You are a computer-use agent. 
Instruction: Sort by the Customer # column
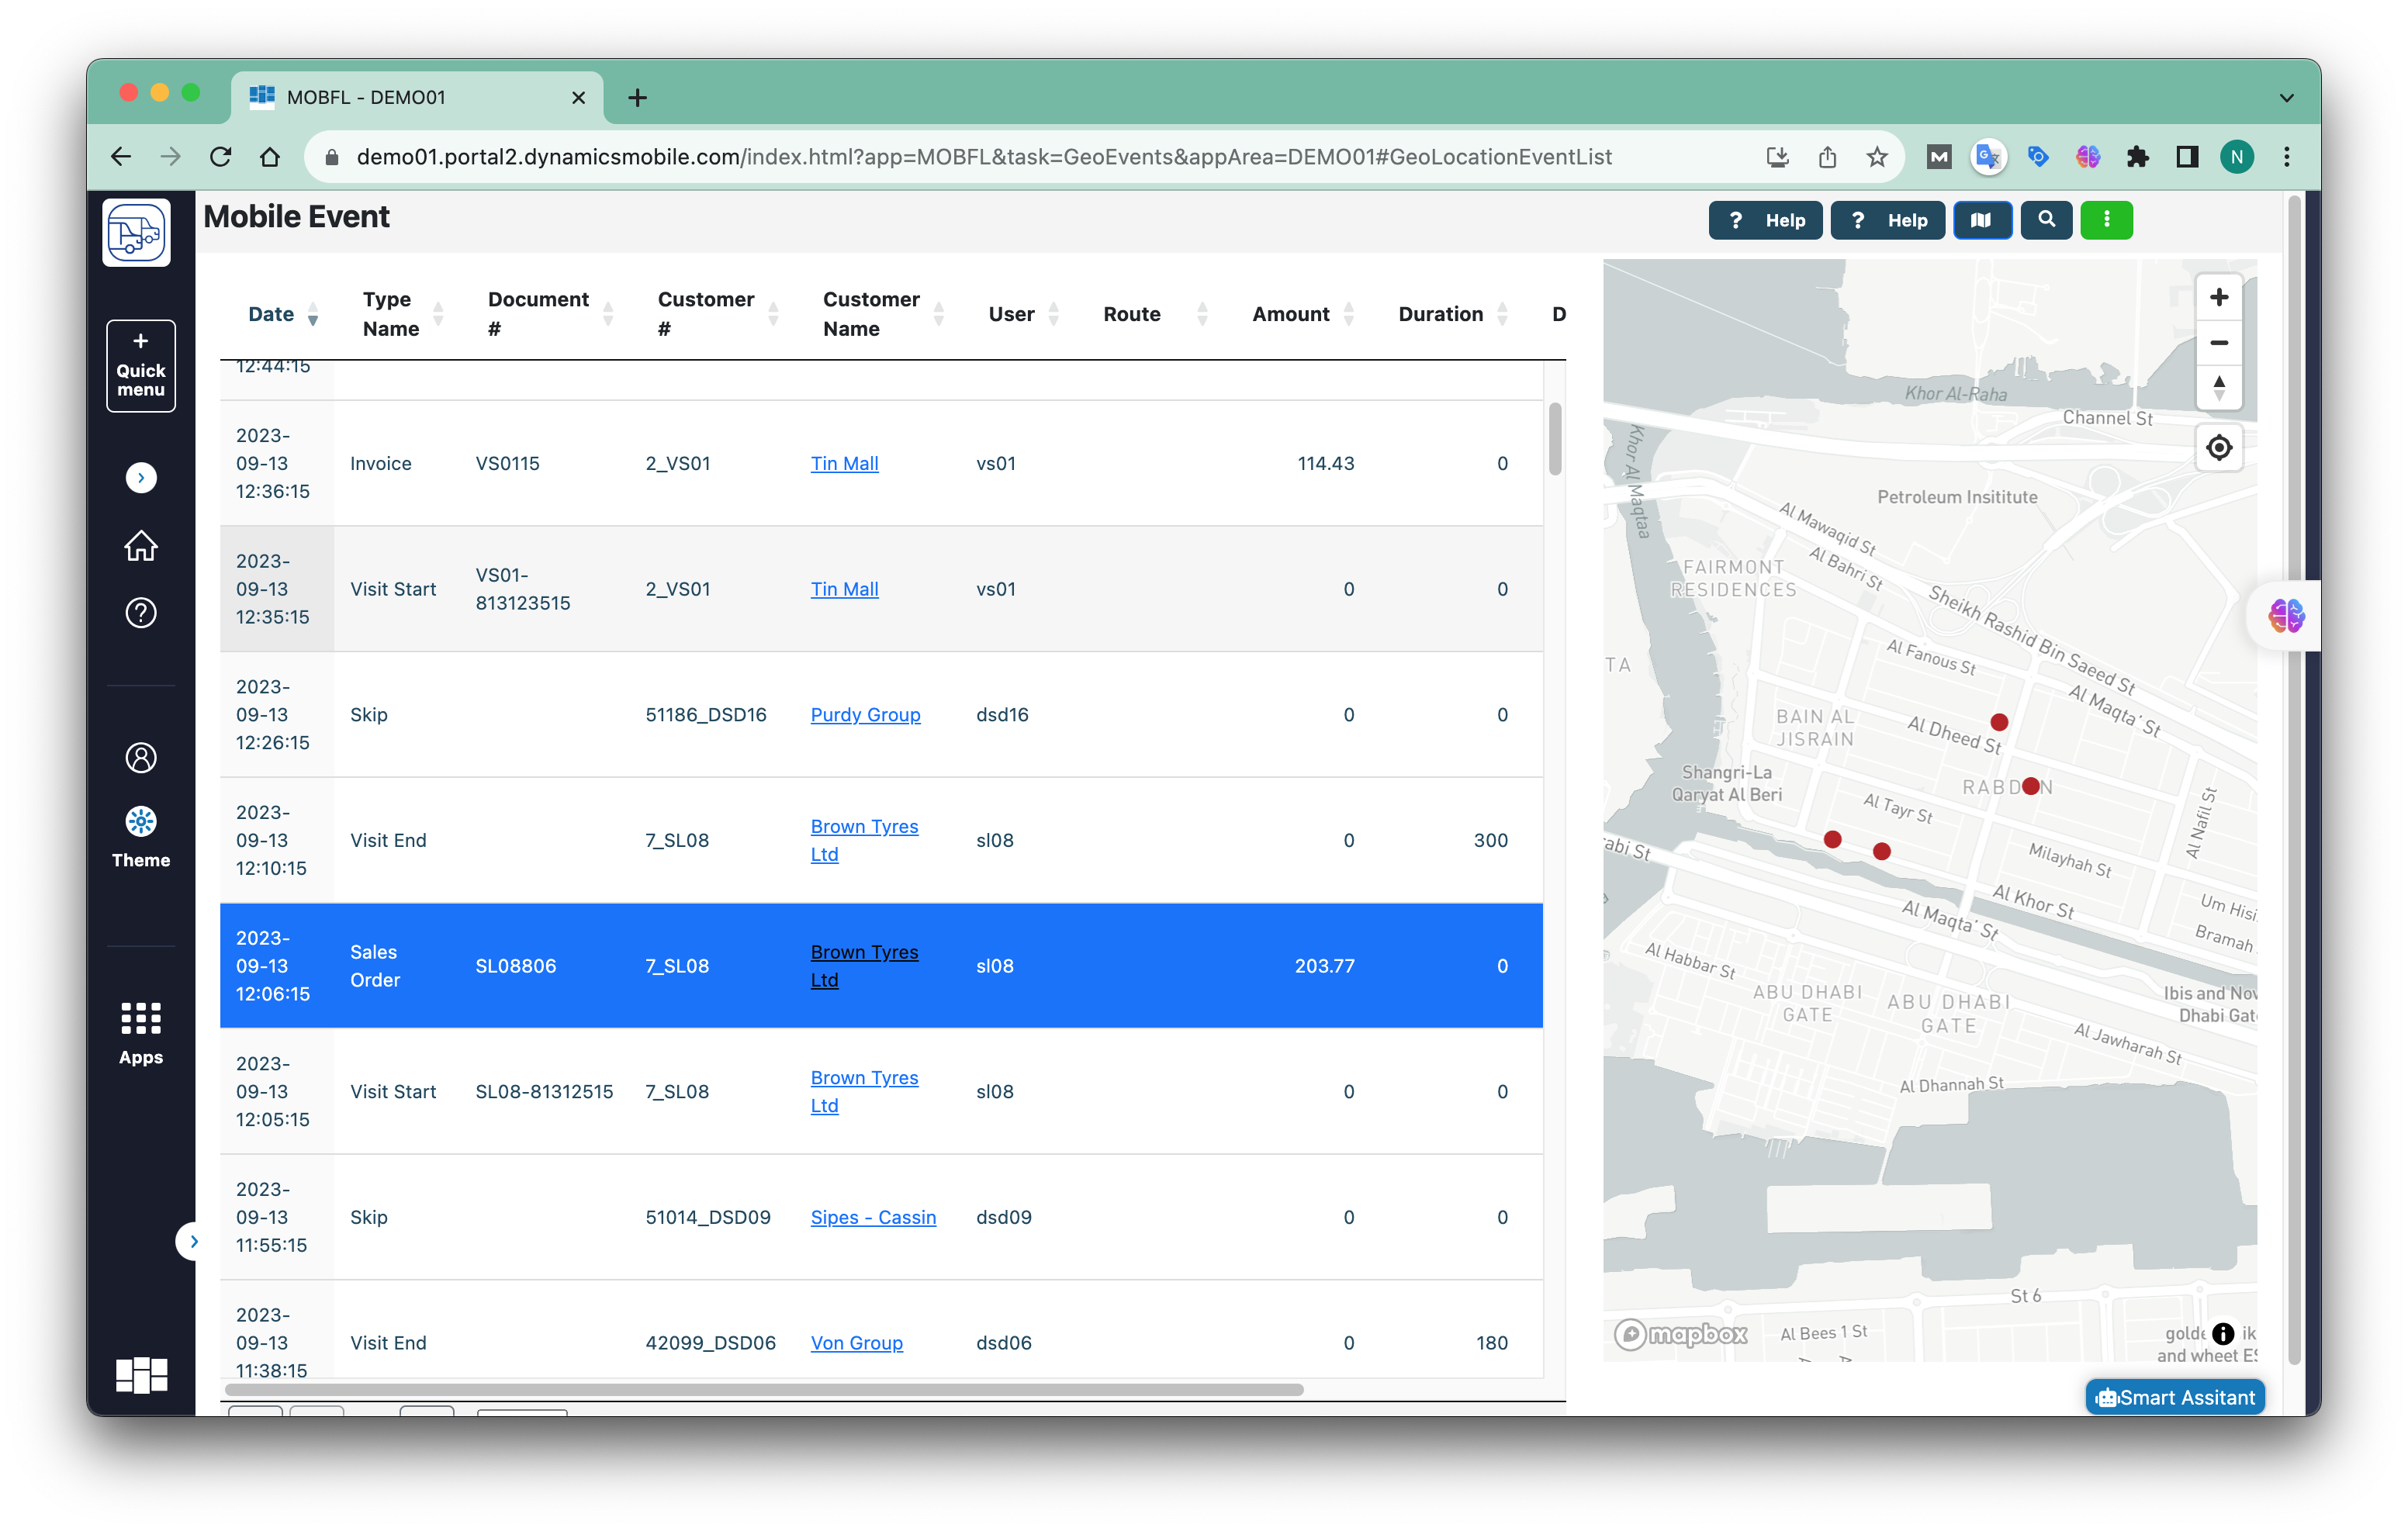717,314
